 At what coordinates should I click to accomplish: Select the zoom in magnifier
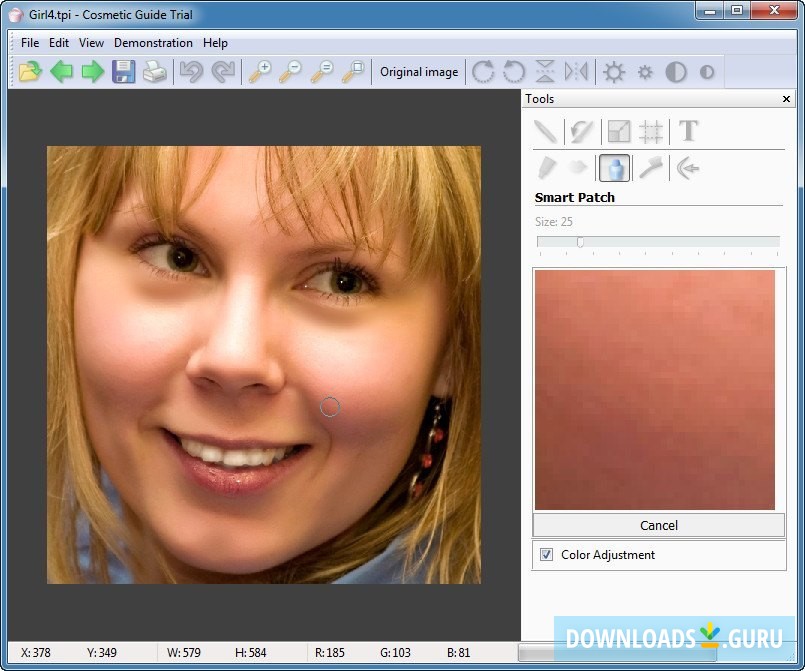tap(262, 71)
